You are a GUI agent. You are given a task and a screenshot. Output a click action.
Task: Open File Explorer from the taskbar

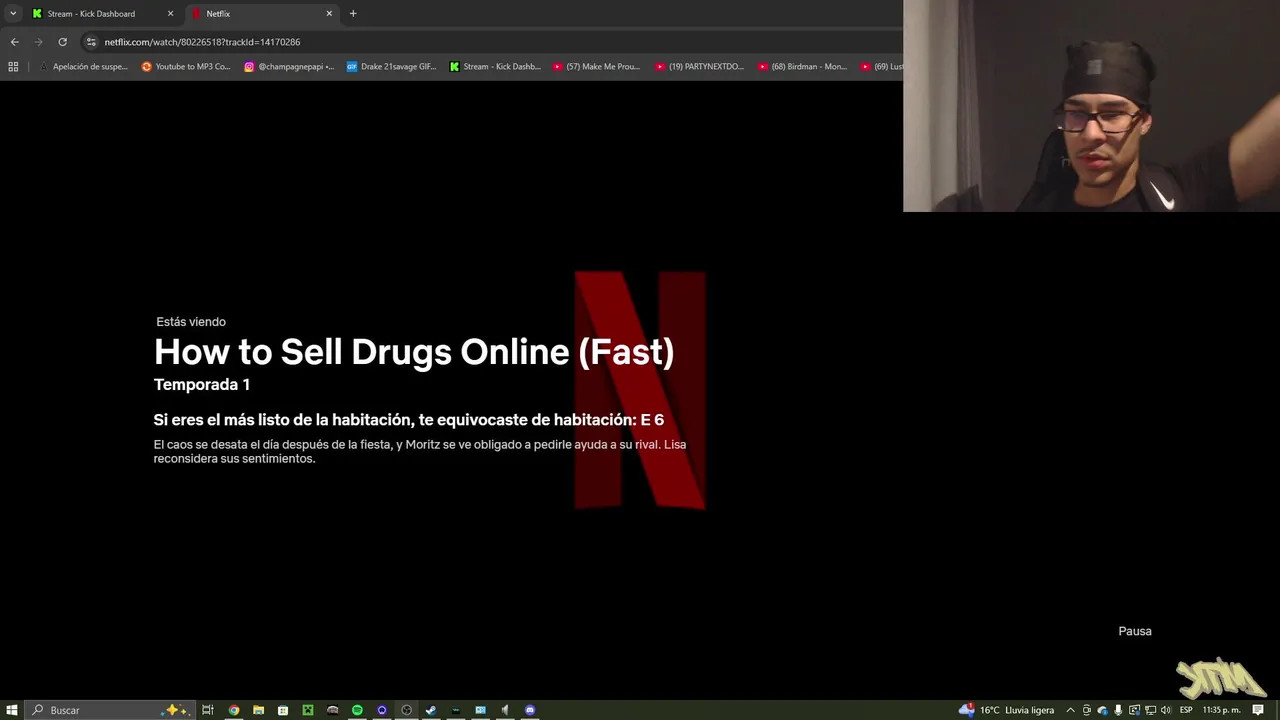point(258,710)
